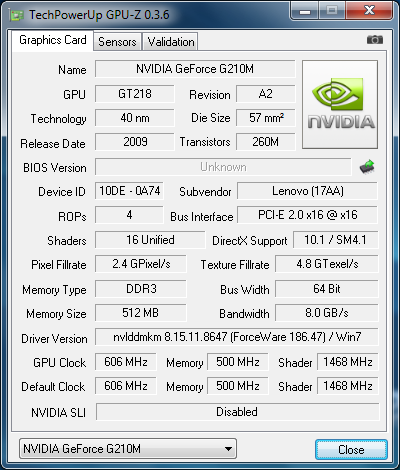Image resolution: width=400 pixels, height=470 pixels.
Task: Click the Default Clock row Shader 1468 MHz field
Action: pos(348,386)
